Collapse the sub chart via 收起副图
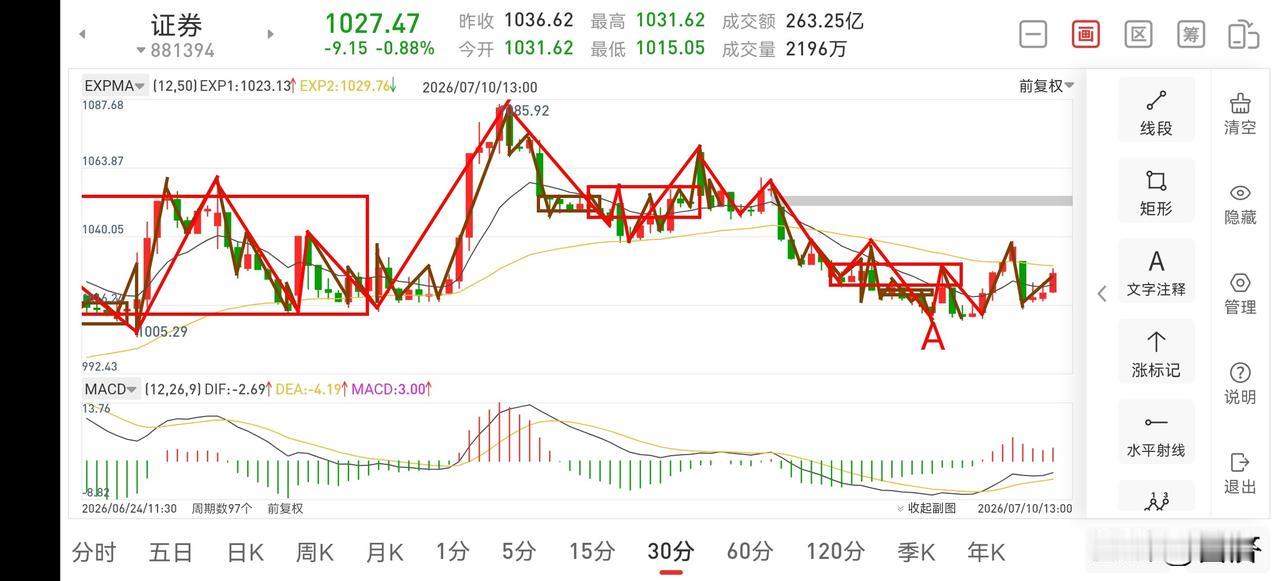Image resolution: width=1278 pixels, height=581 pixels. point(926,508)
